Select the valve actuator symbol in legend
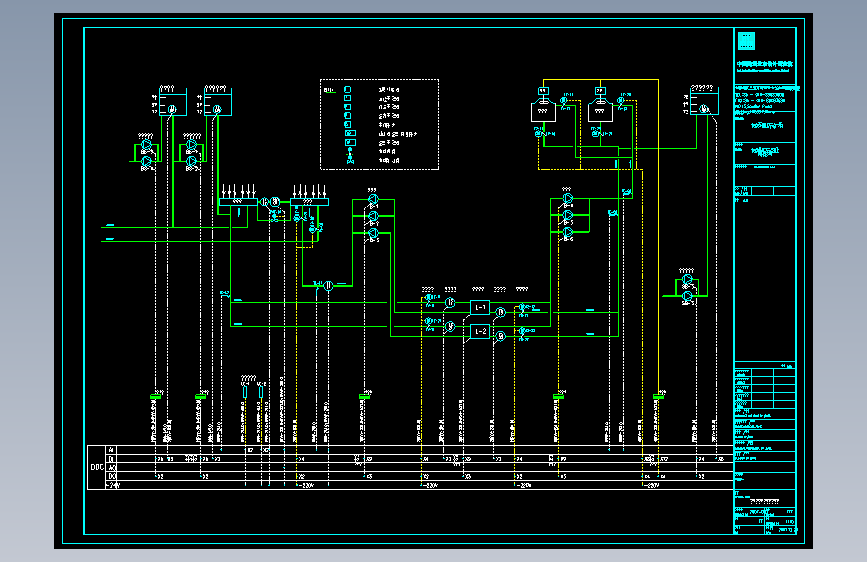867x562 pixels. tap(350, 156)
